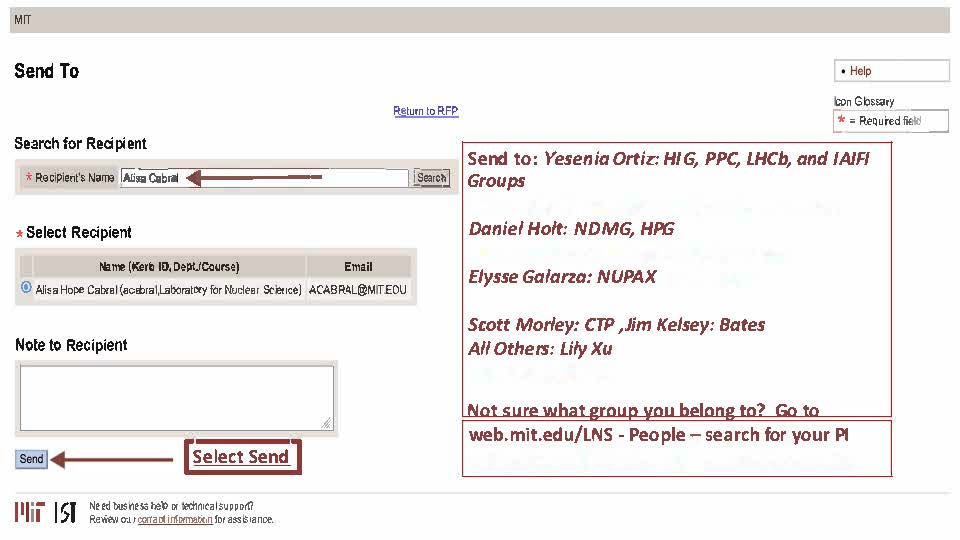Screen dimensions: 960x540
Task: Open the contact information link
Action: tap(175, 519)
